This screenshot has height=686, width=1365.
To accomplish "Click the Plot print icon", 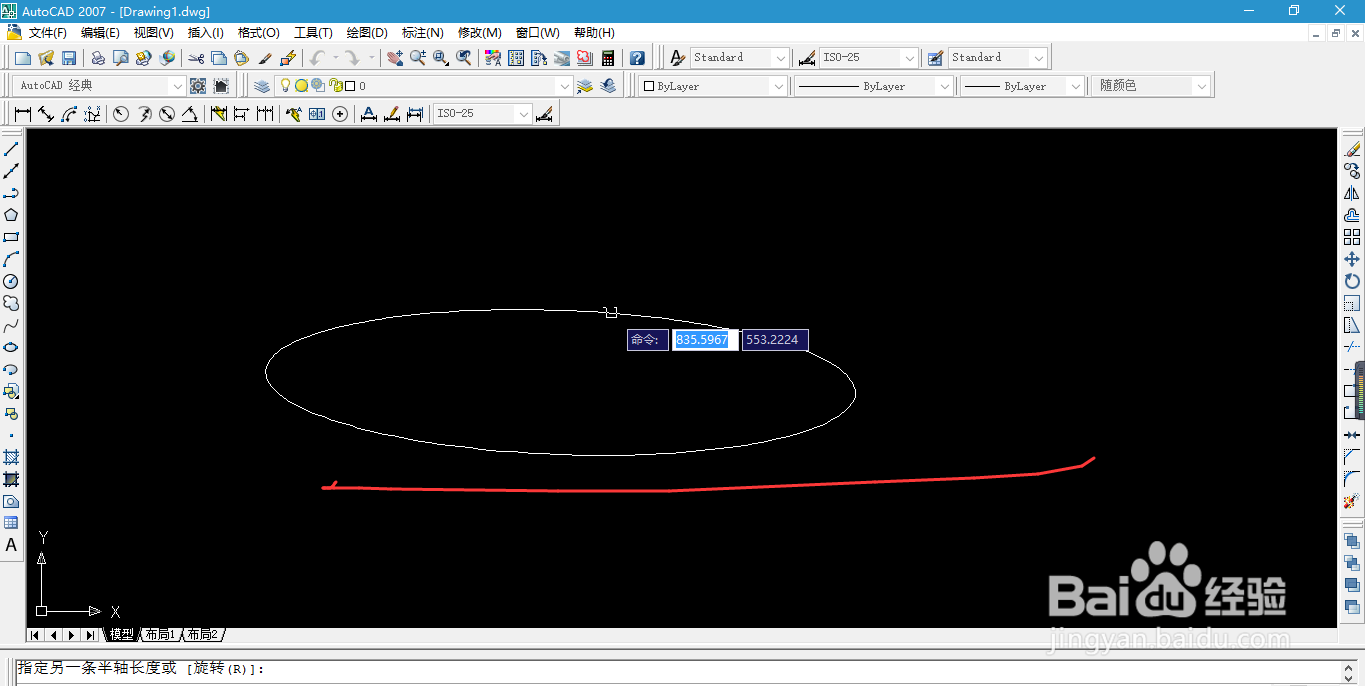I will pos(98,58).
